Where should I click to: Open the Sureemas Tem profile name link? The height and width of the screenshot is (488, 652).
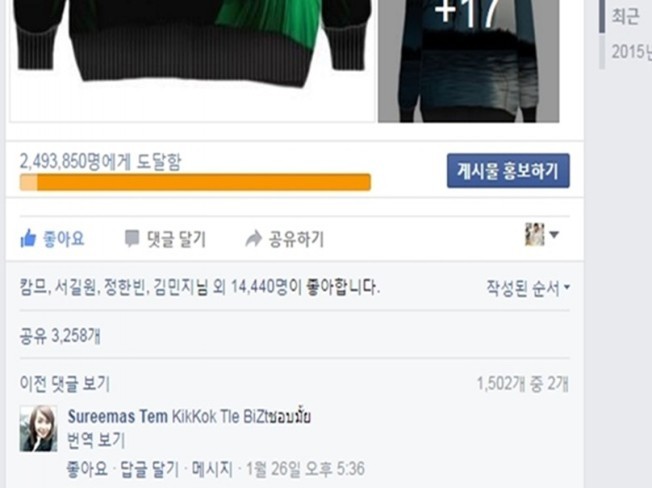pos(118,417)
